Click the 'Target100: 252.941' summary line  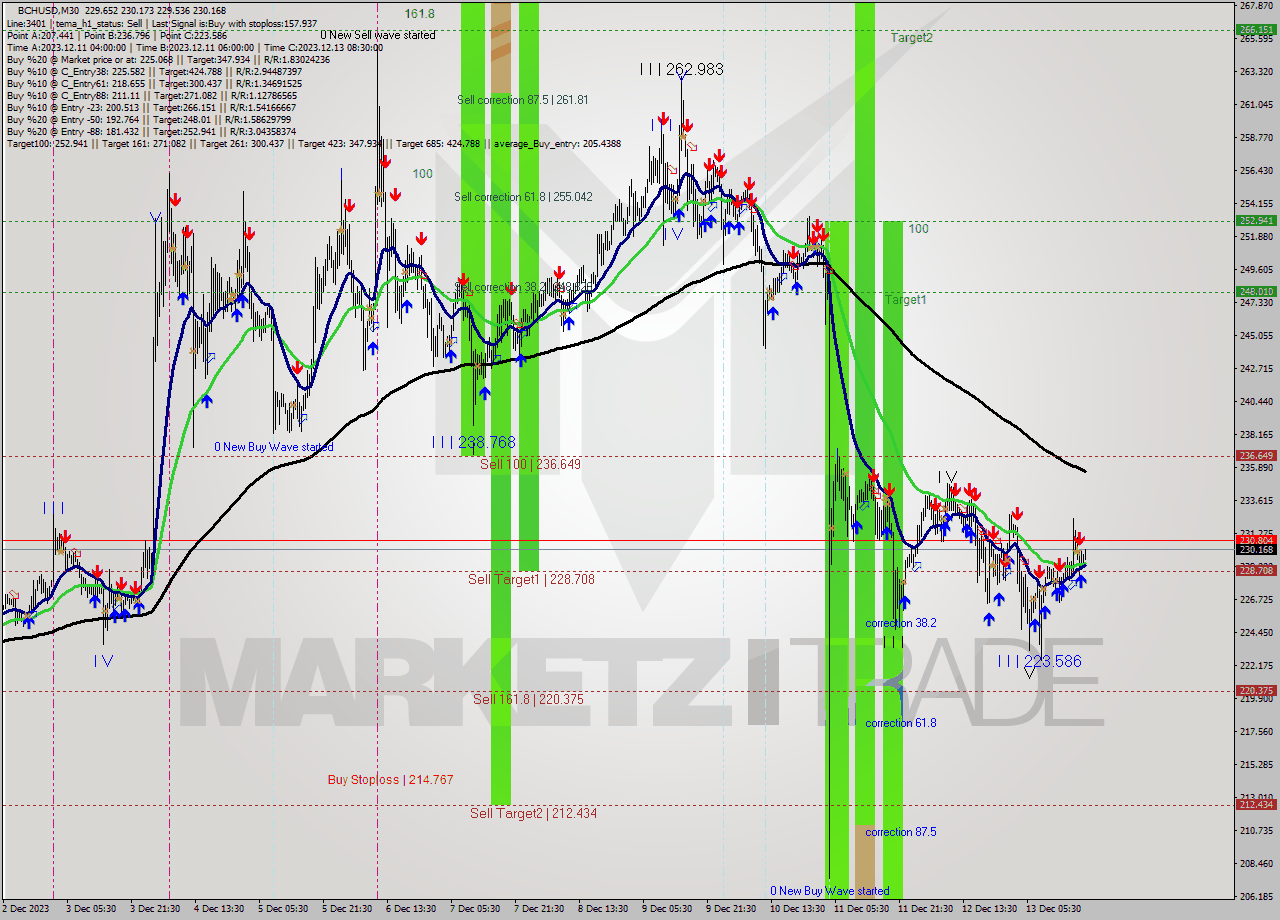(314, 143)
